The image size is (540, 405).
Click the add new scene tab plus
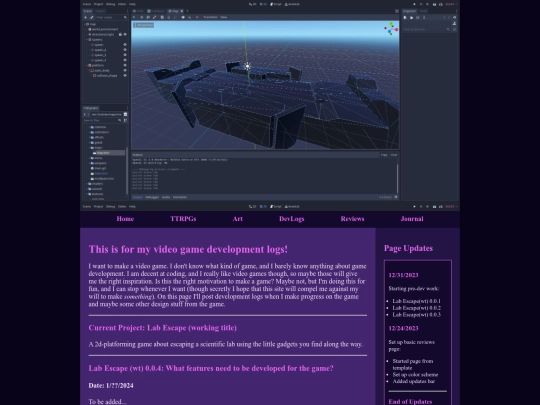click(x=187, y=11)
